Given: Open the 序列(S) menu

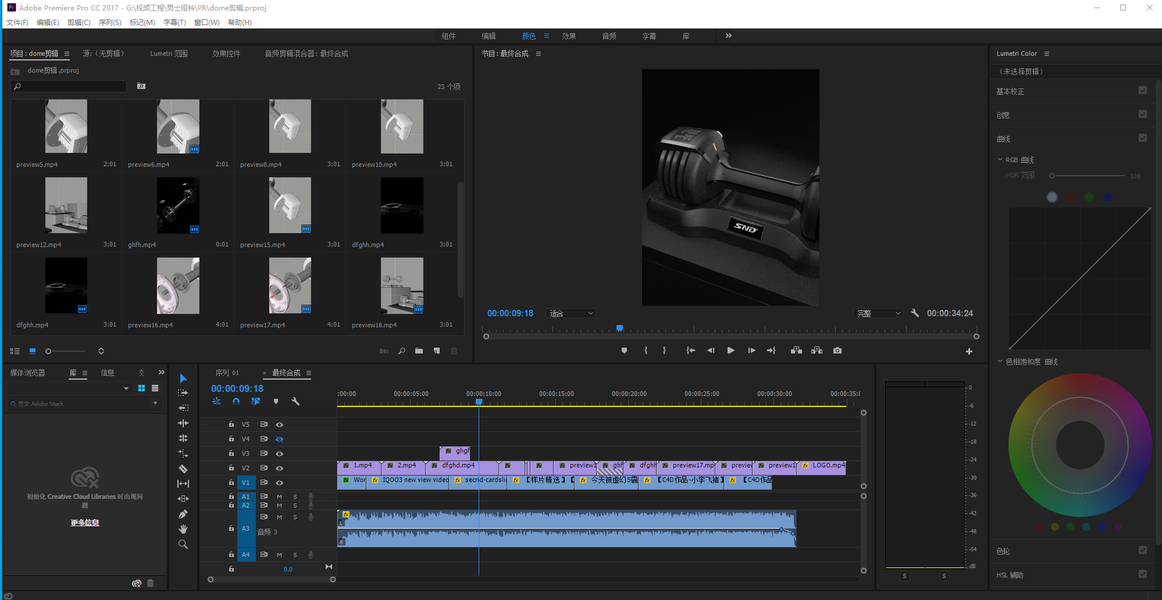Looking at the screenshot, I should (x=110, y=22).
